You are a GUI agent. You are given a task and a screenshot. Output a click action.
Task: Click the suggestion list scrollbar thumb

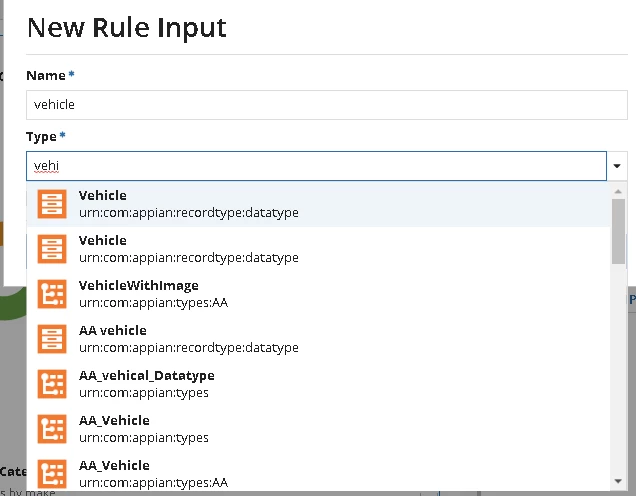[618, 231]
